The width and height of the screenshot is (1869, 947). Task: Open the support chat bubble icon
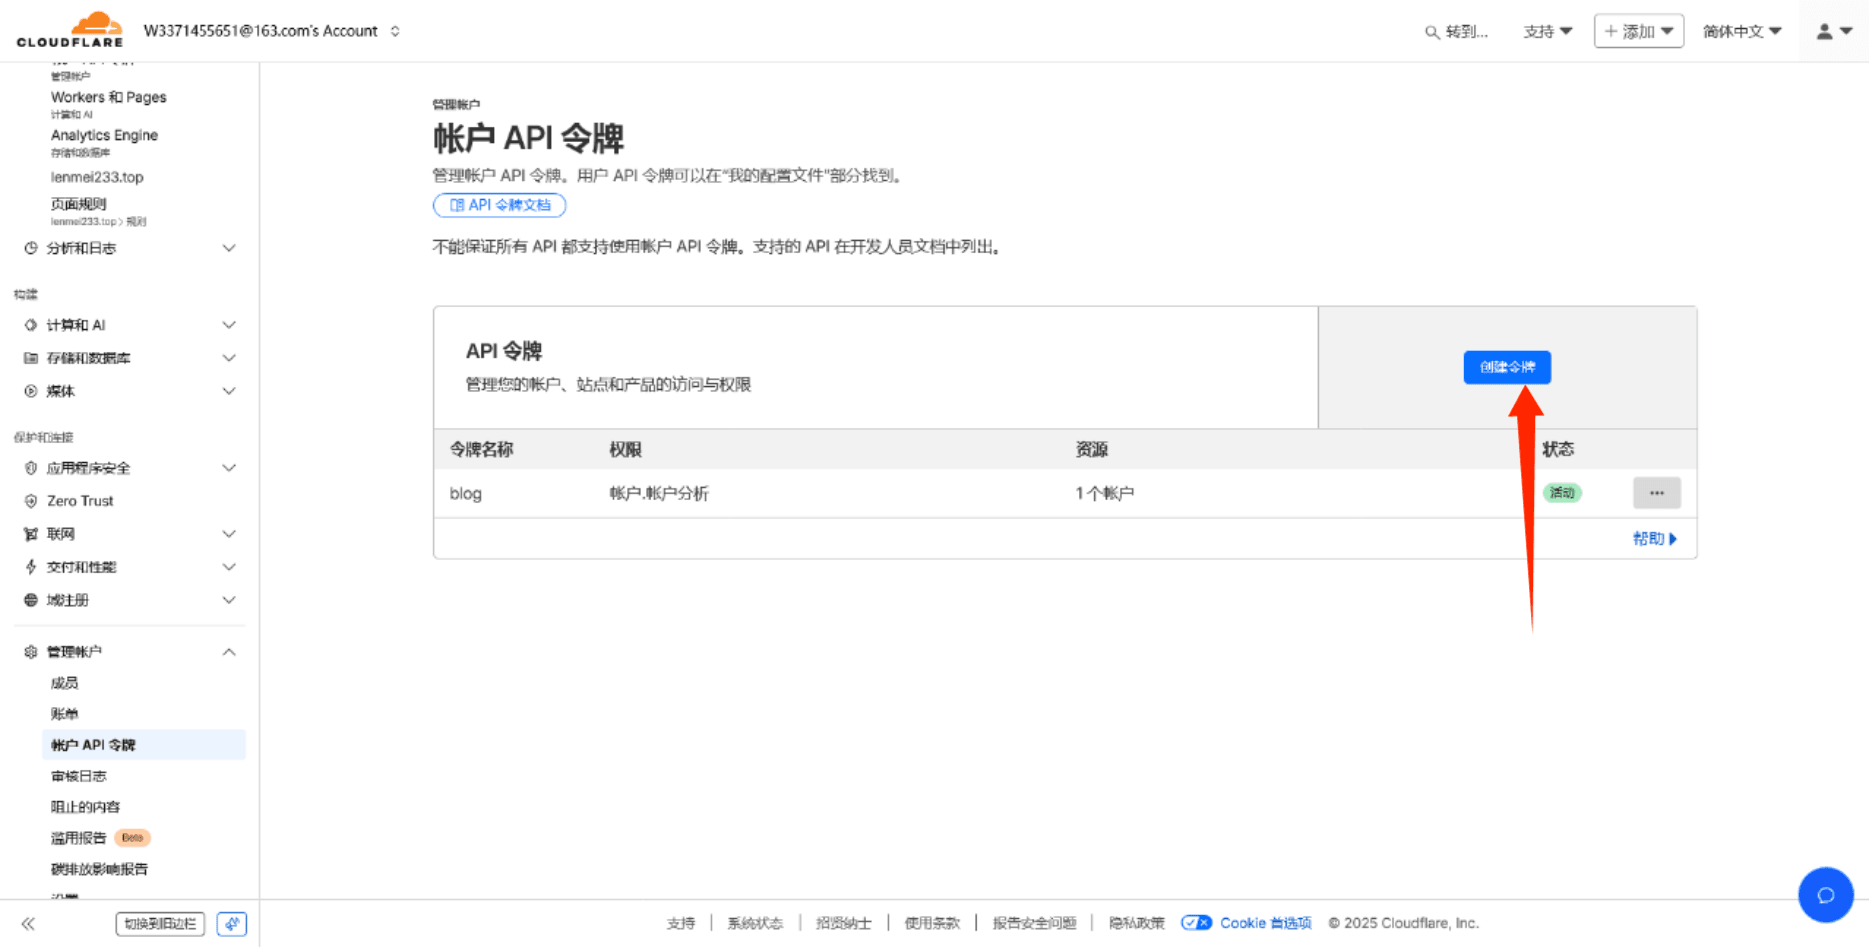[x=1826, y=894]
